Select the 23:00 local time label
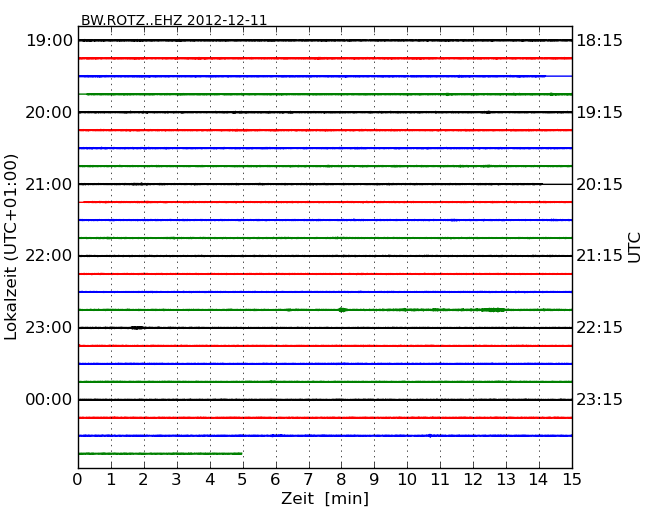650x520 pixels. 49,328
